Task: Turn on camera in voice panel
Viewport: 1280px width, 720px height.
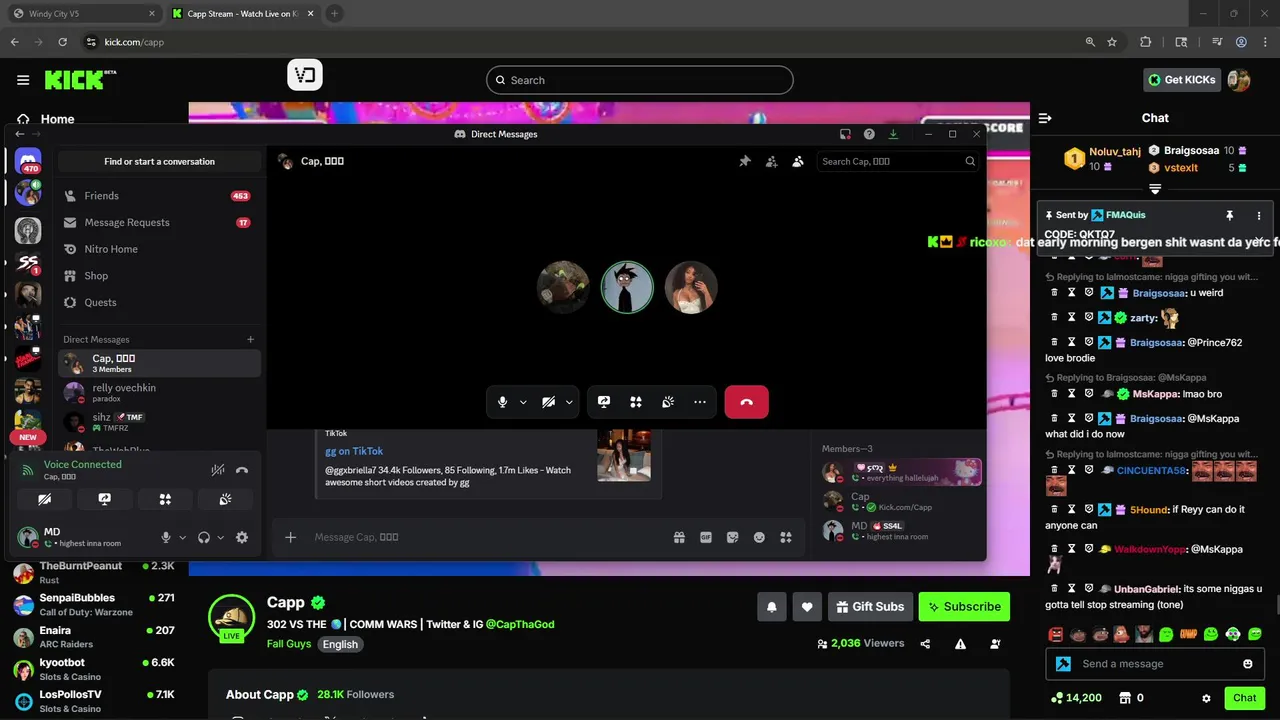Action: (44, 499)
